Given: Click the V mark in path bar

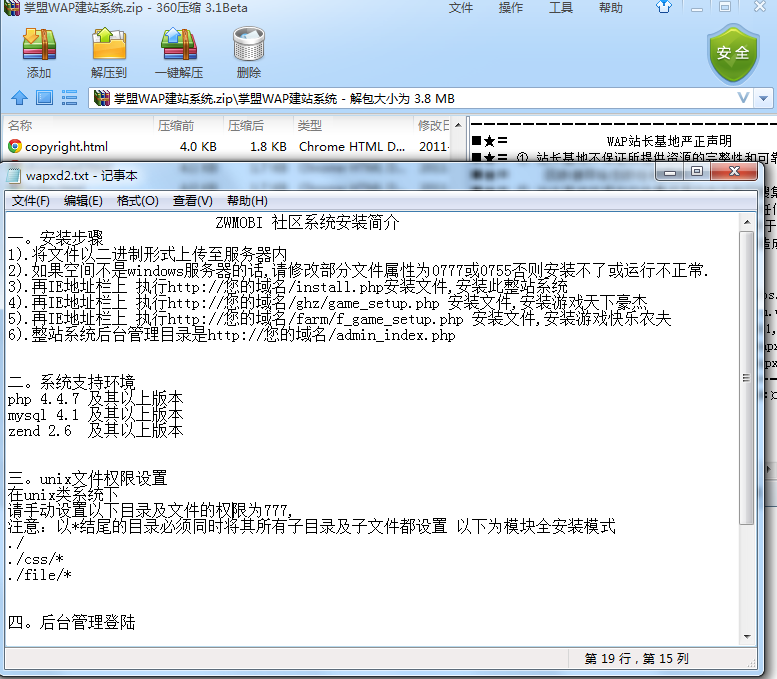Looking at the screenshot, I should pyautogui.click(x=743, y=98).
